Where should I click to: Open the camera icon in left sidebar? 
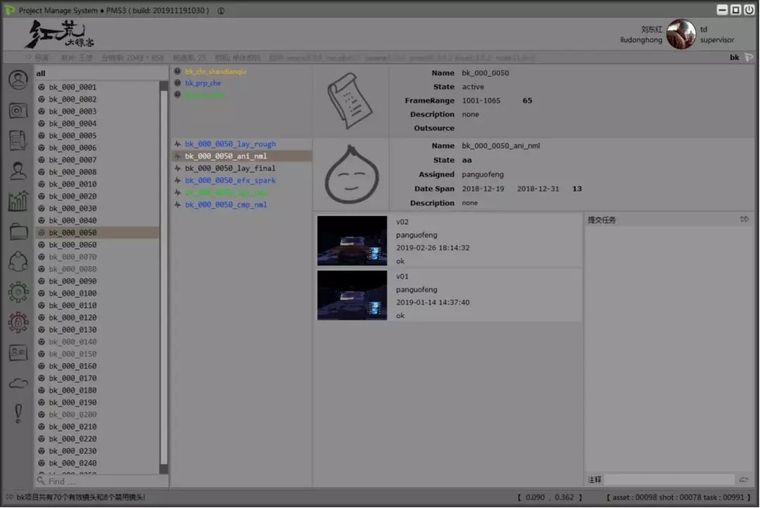click(x=18, y=111)
